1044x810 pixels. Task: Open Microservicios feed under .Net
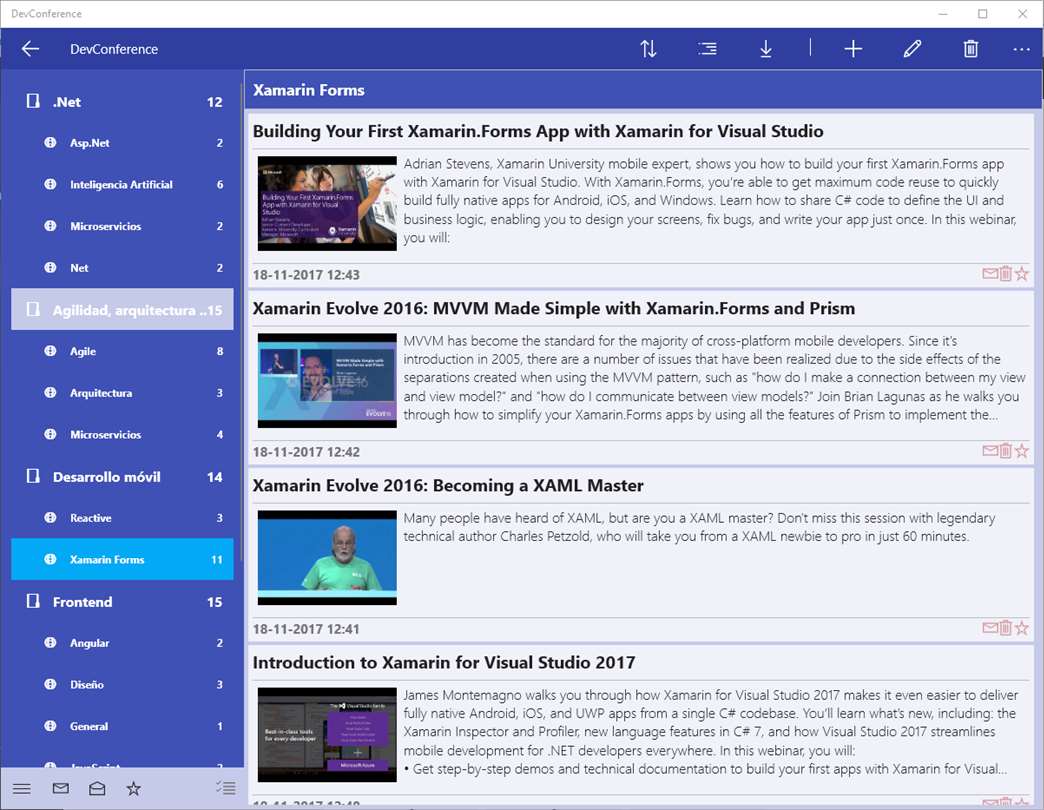(123, 226)
